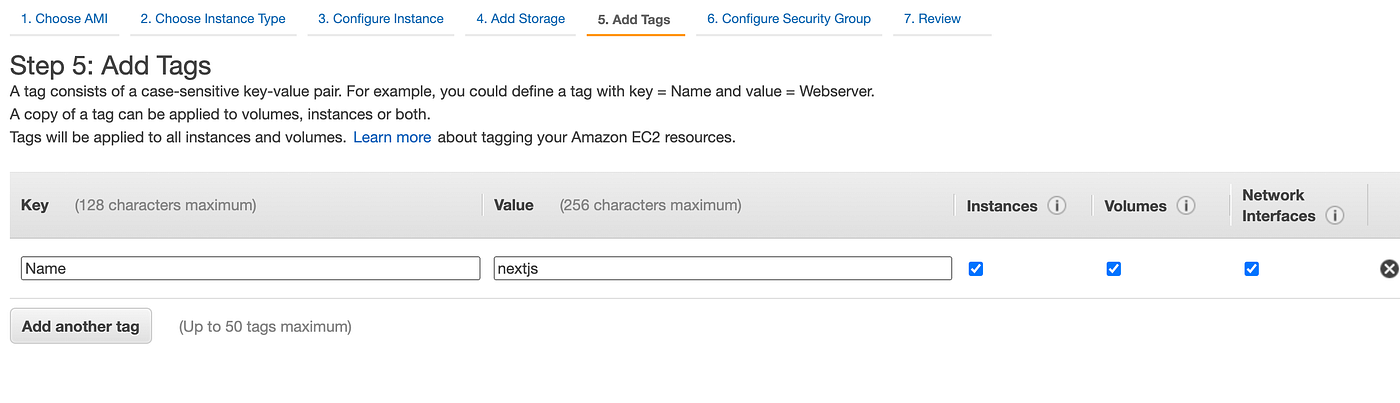Open the Learn more link about tagging
The height and width of the screenshot is (403, 1400).
[x=392, y=137]
